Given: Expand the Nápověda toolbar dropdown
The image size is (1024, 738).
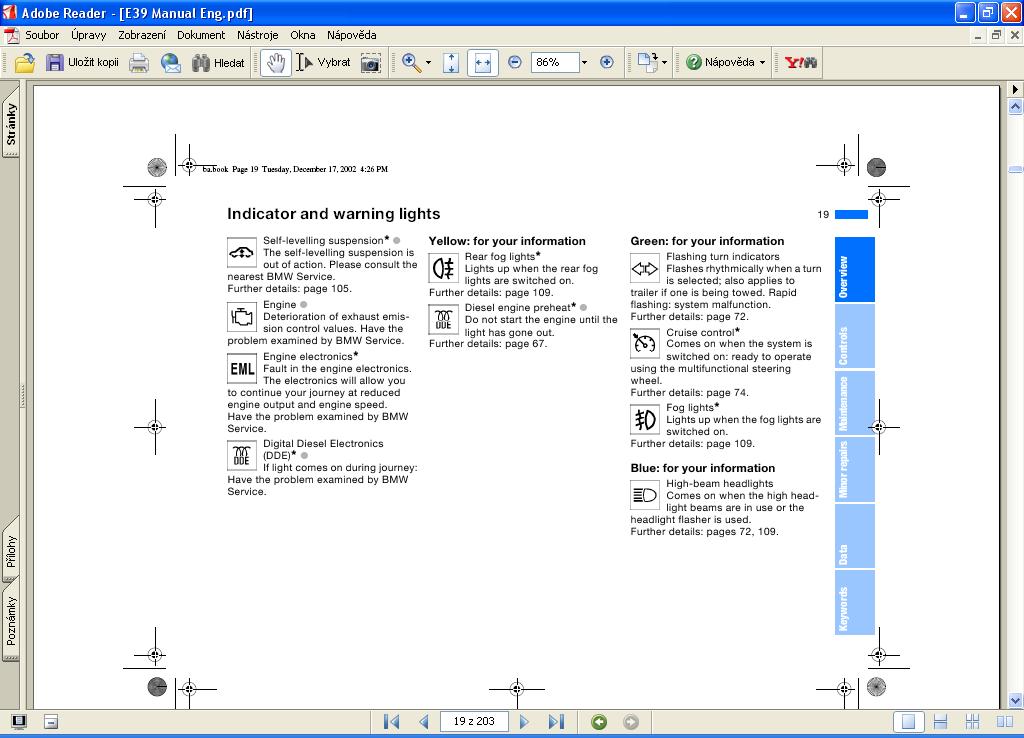Looking at the screenshot, I should tap(762, 62).
